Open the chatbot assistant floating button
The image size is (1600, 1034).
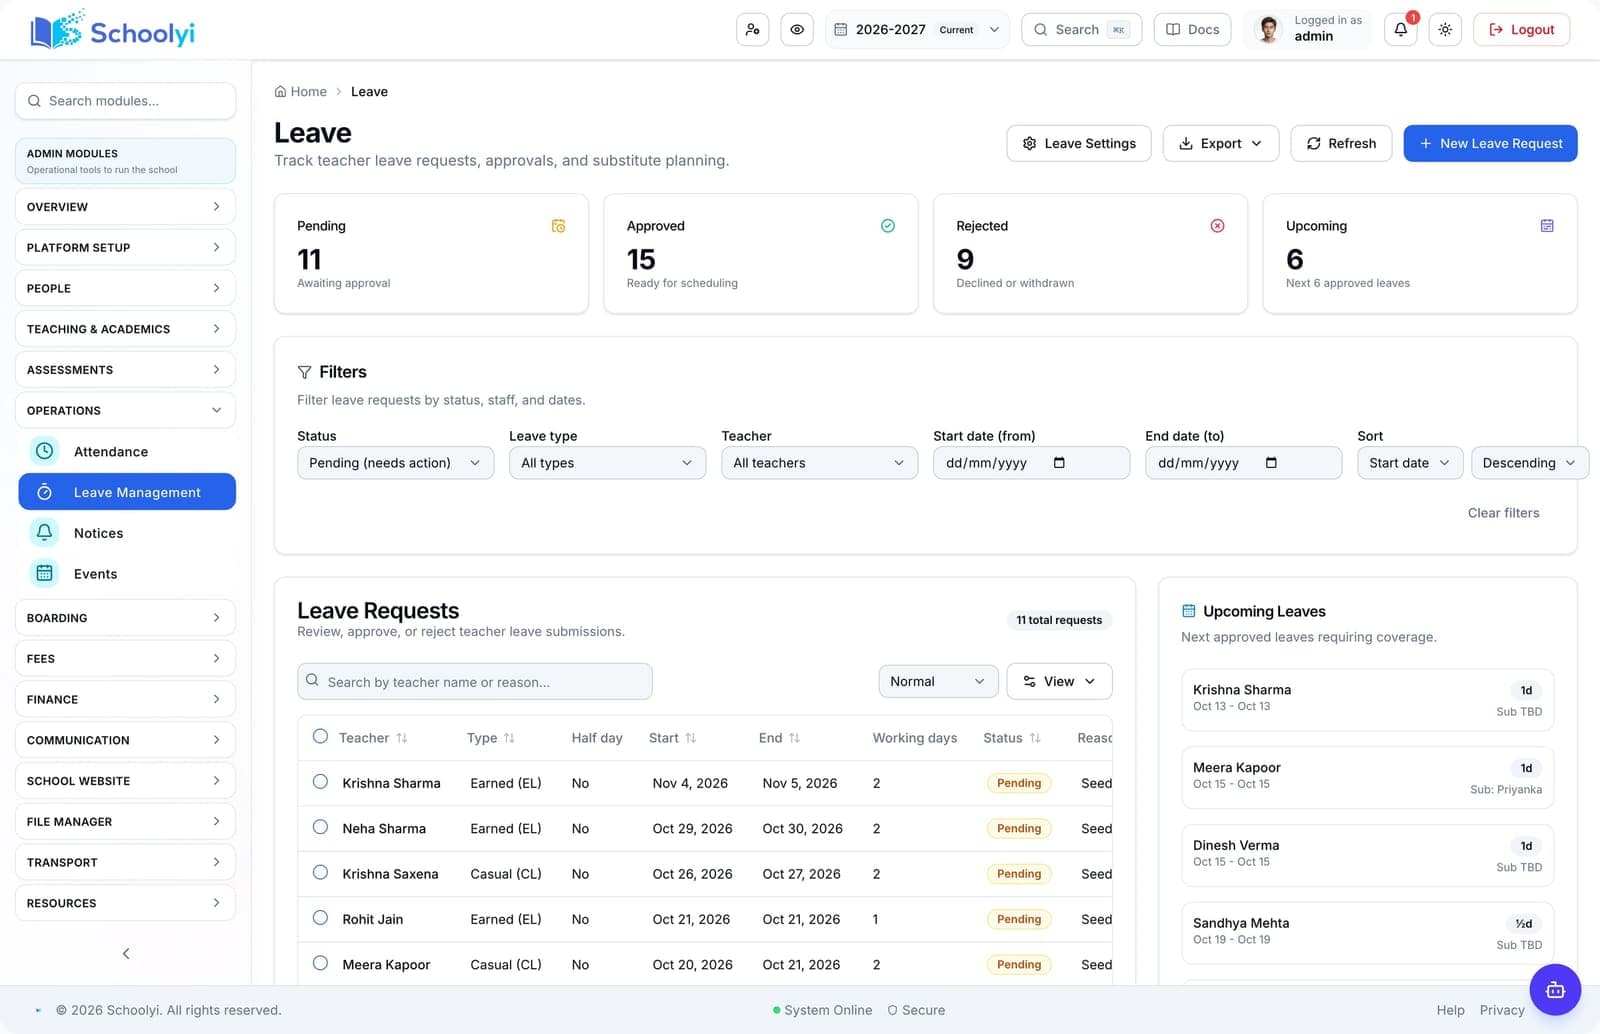click(x=1555, y=990)
